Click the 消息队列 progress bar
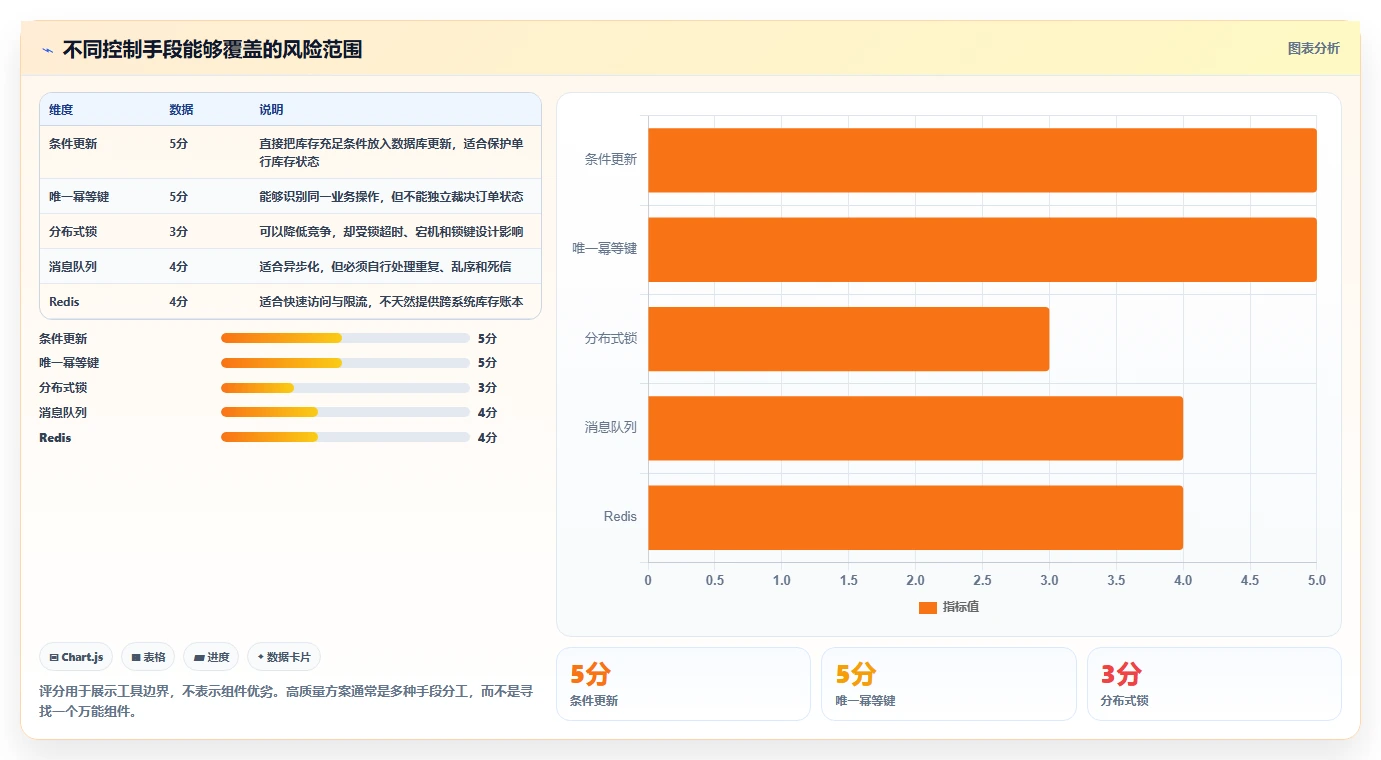This screenshot has width=1381, height=760. pos(345,412)
